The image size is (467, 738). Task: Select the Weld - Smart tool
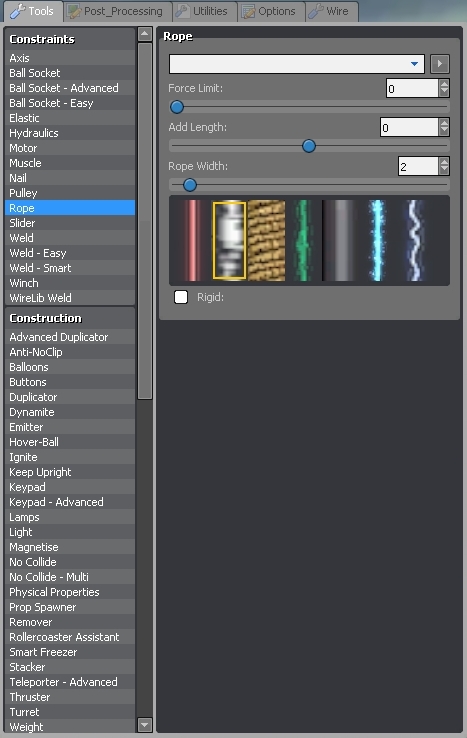click(x=70, y=268)
